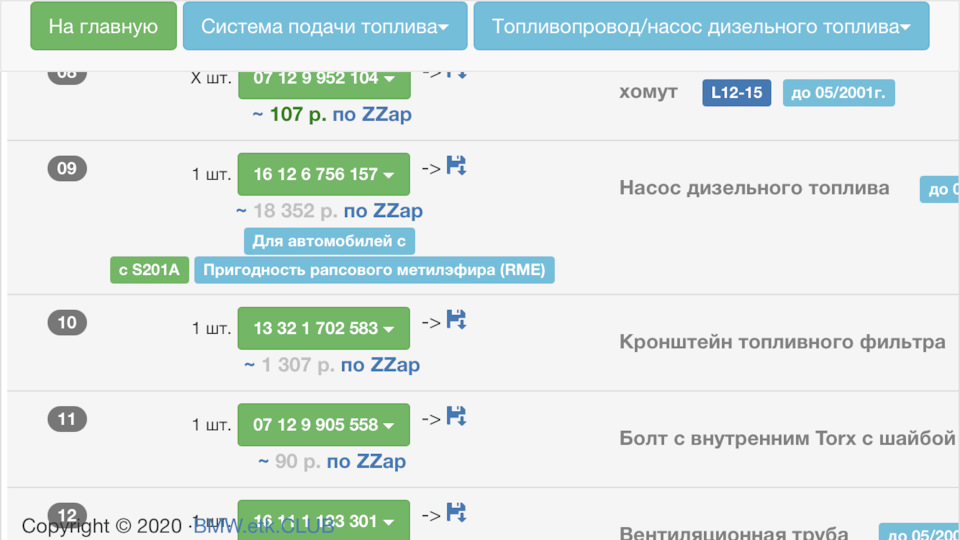
Task: Click the 'L12-15' blue tag
Action: pyautogui.click(x=736, y=93)
